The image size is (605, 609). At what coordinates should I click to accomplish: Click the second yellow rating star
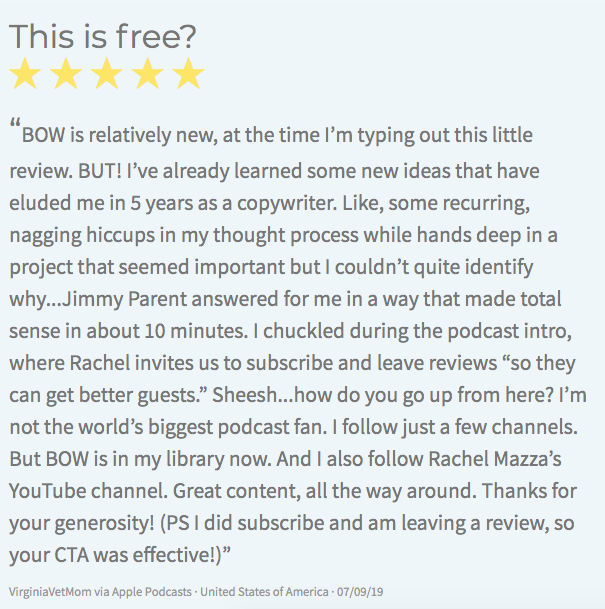(66, 73)
